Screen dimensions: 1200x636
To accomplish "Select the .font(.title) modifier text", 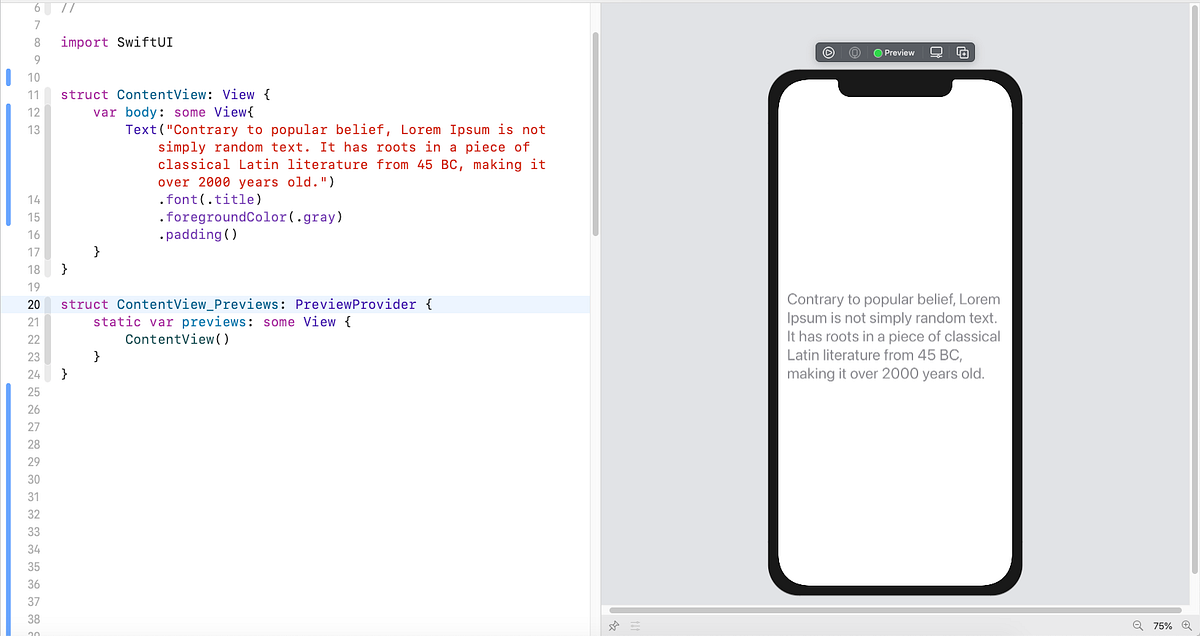I will 212,199.
